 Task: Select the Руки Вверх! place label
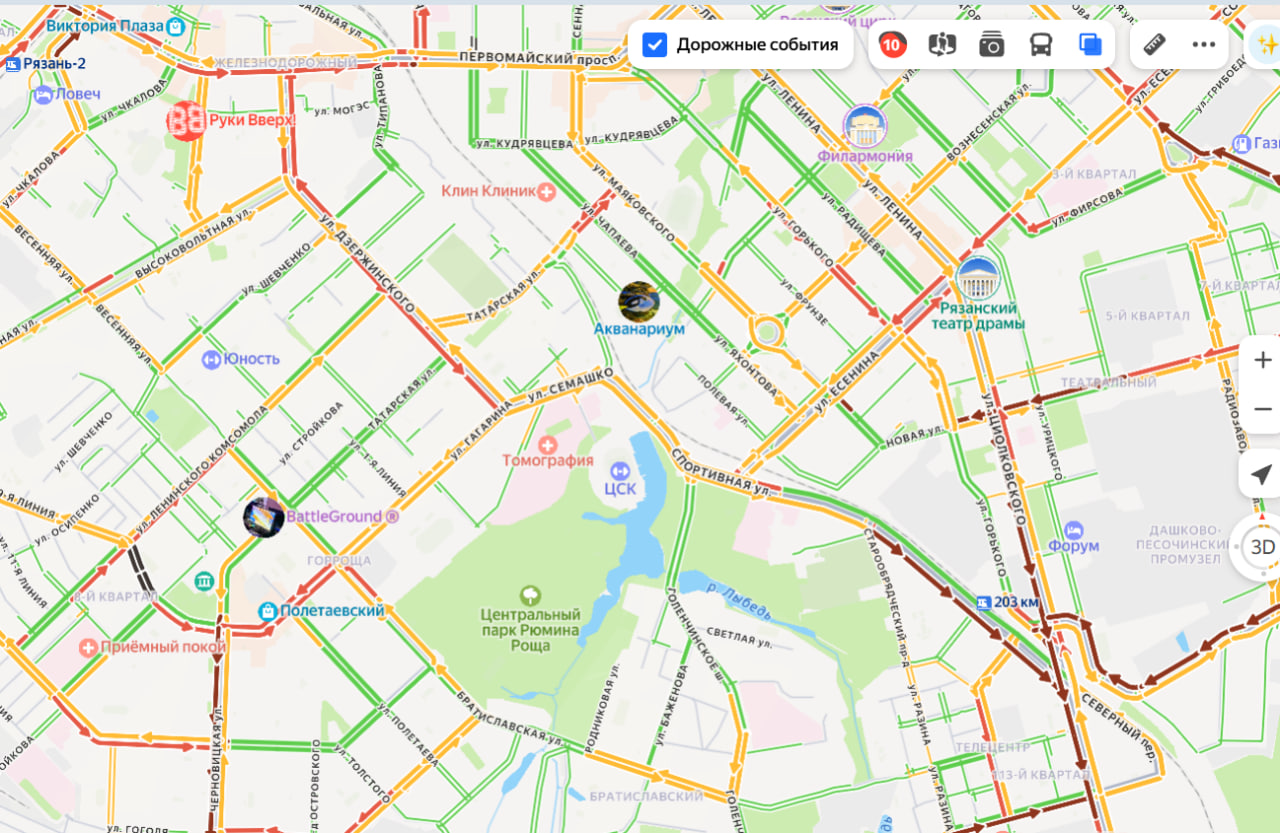[252, 121]
